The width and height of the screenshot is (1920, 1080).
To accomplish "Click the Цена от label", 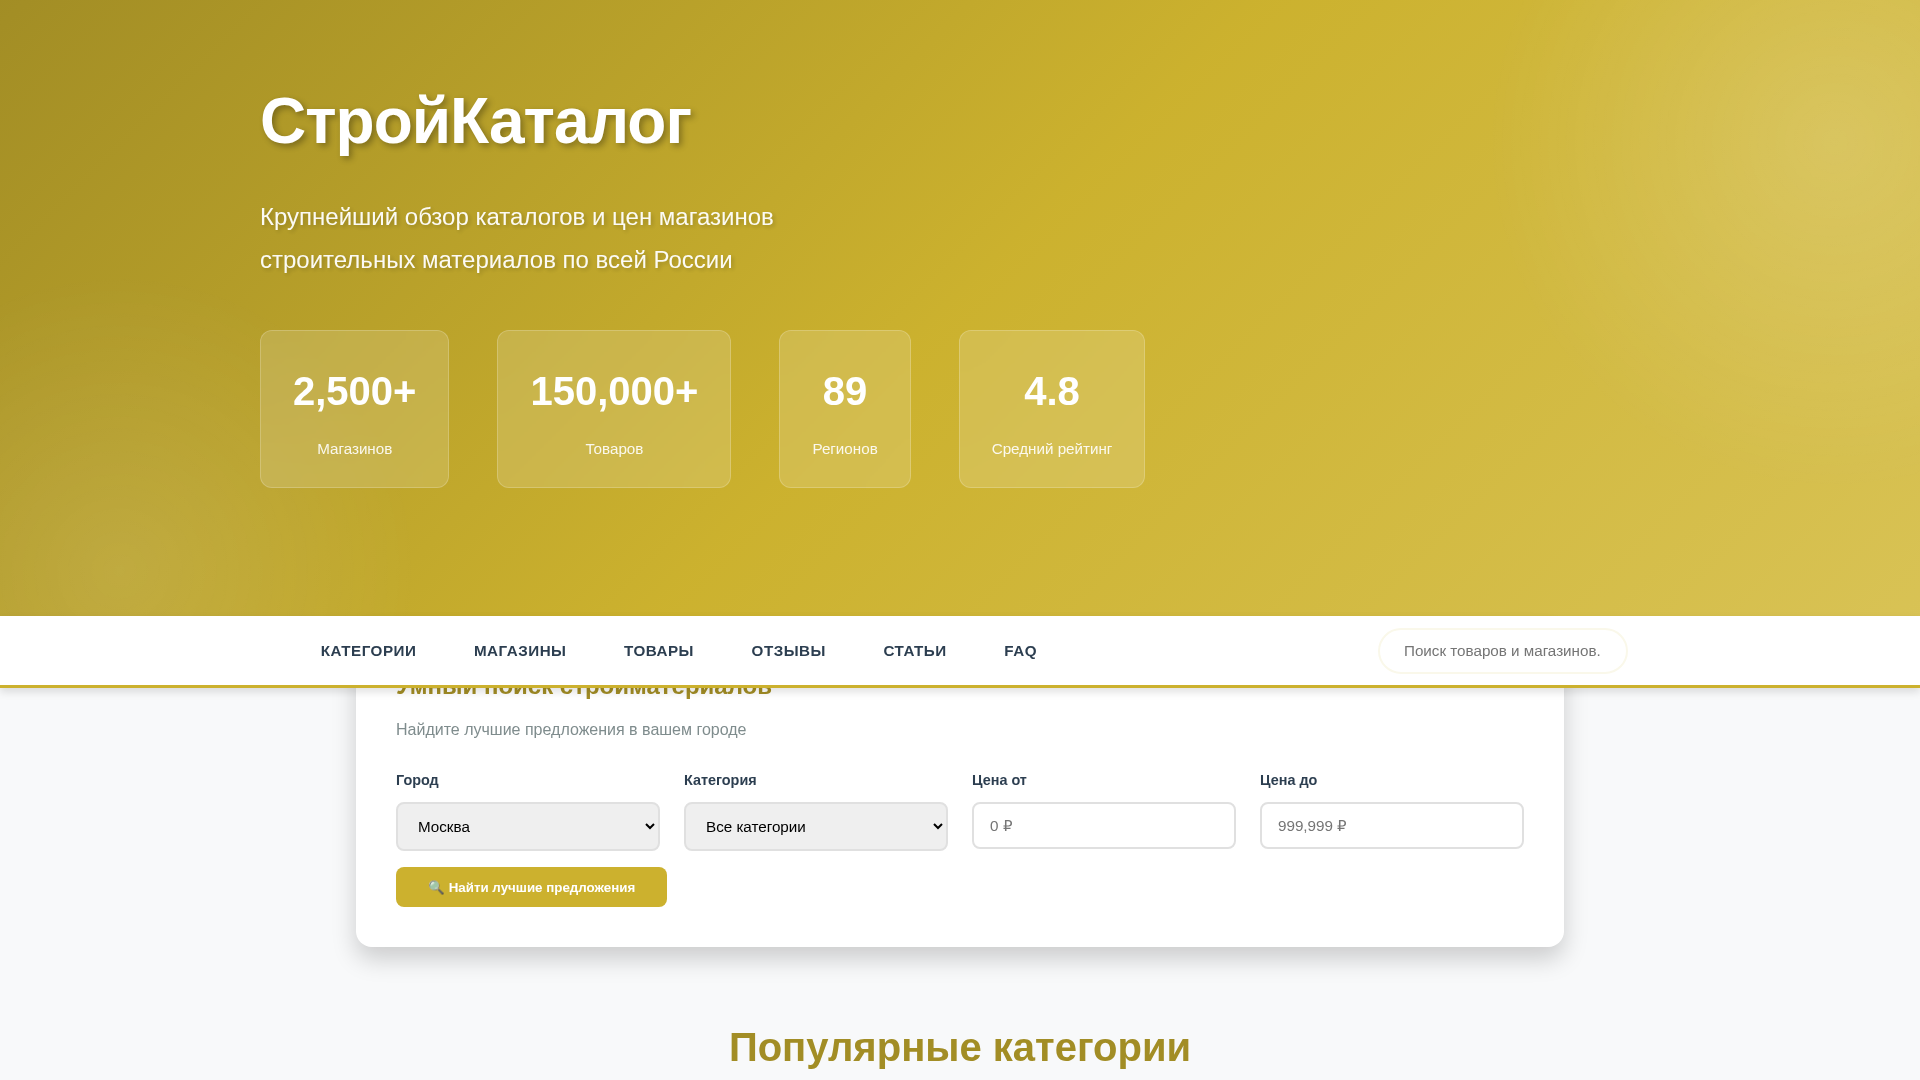I will [x=999, y=780].
